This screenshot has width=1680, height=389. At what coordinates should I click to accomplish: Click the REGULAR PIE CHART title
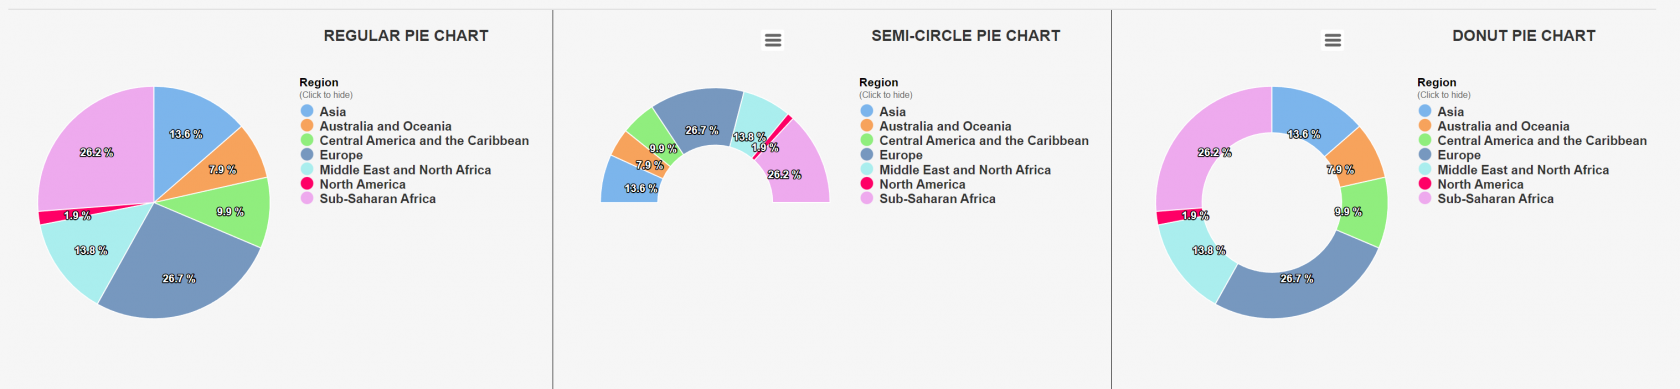tap(406, 36)
